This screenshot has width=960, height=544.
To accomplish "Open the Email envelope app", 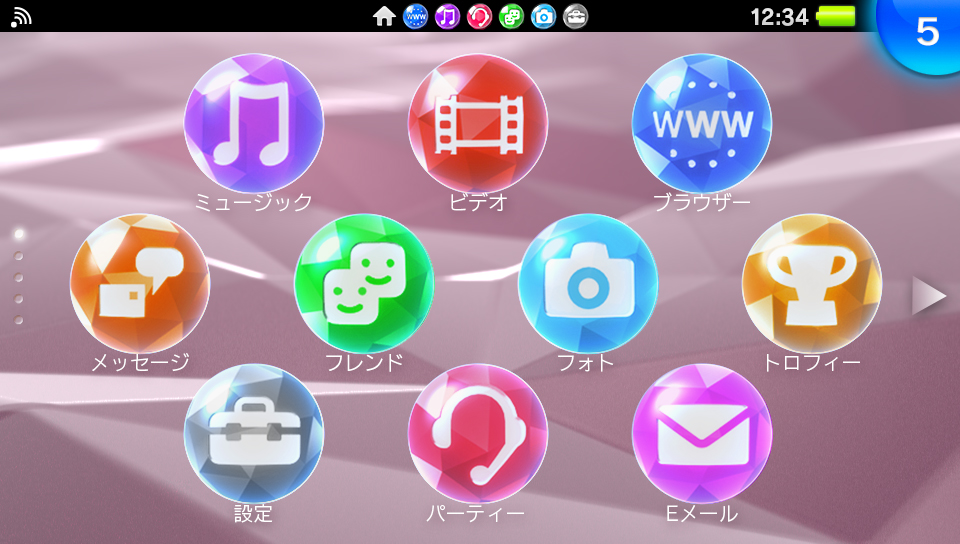I will (702, 433).
